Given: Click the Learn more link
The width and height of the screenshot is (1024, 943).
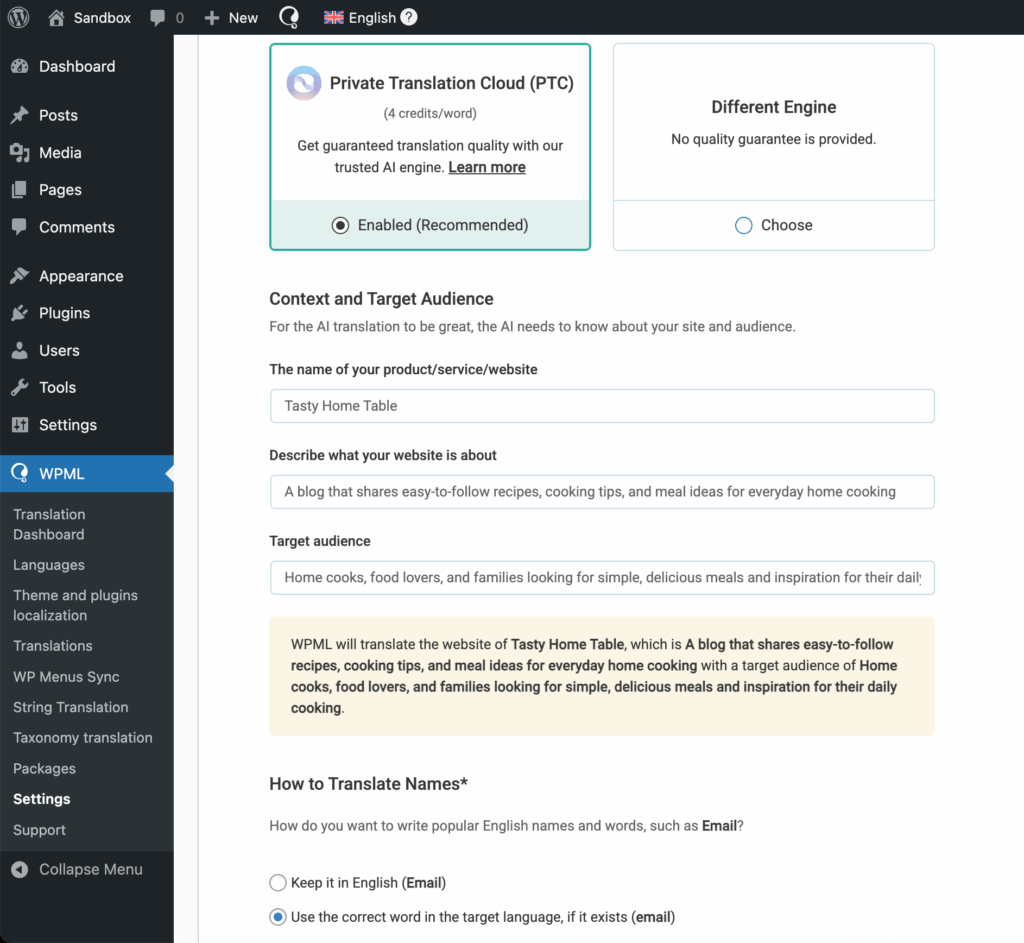Looking at the screenshot, I should 486,167.
